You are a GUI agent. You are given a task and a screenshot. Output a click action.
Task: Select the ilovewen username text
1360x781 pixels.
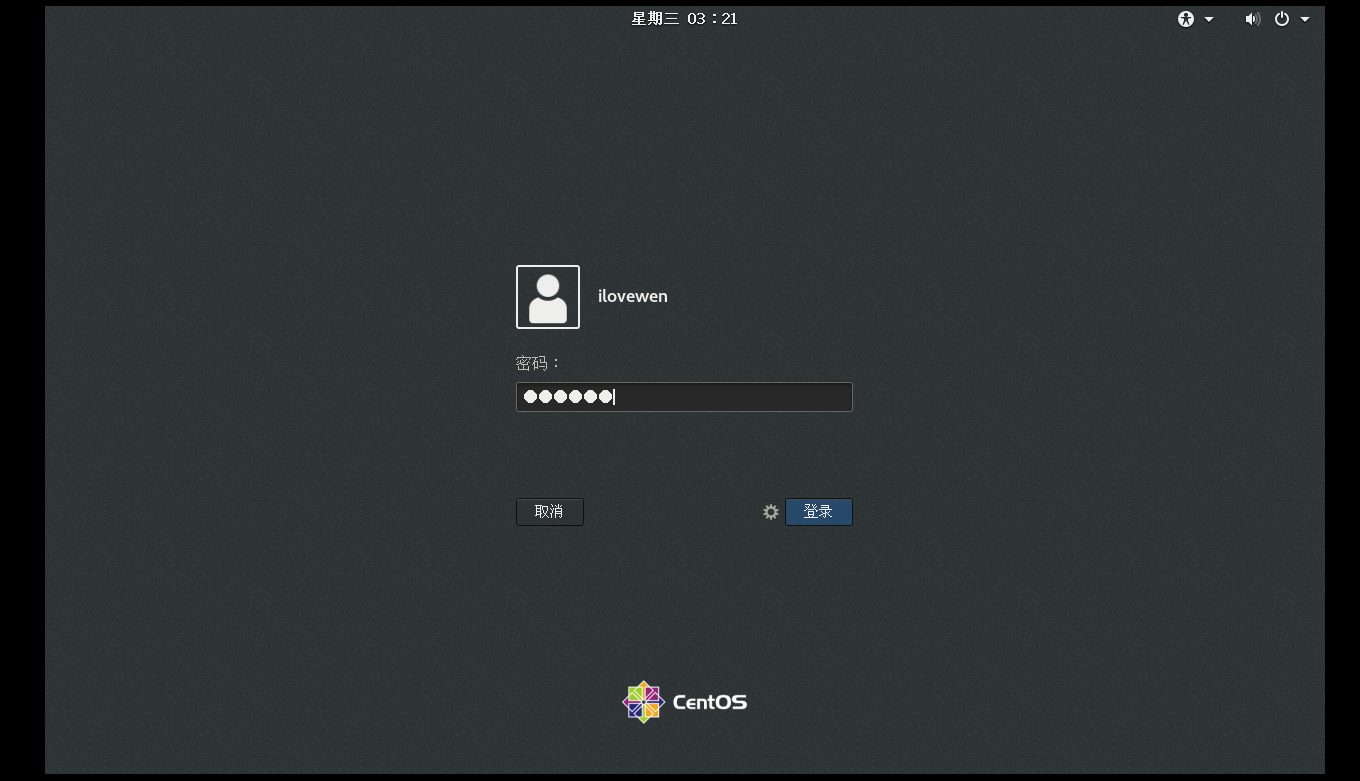633,296
